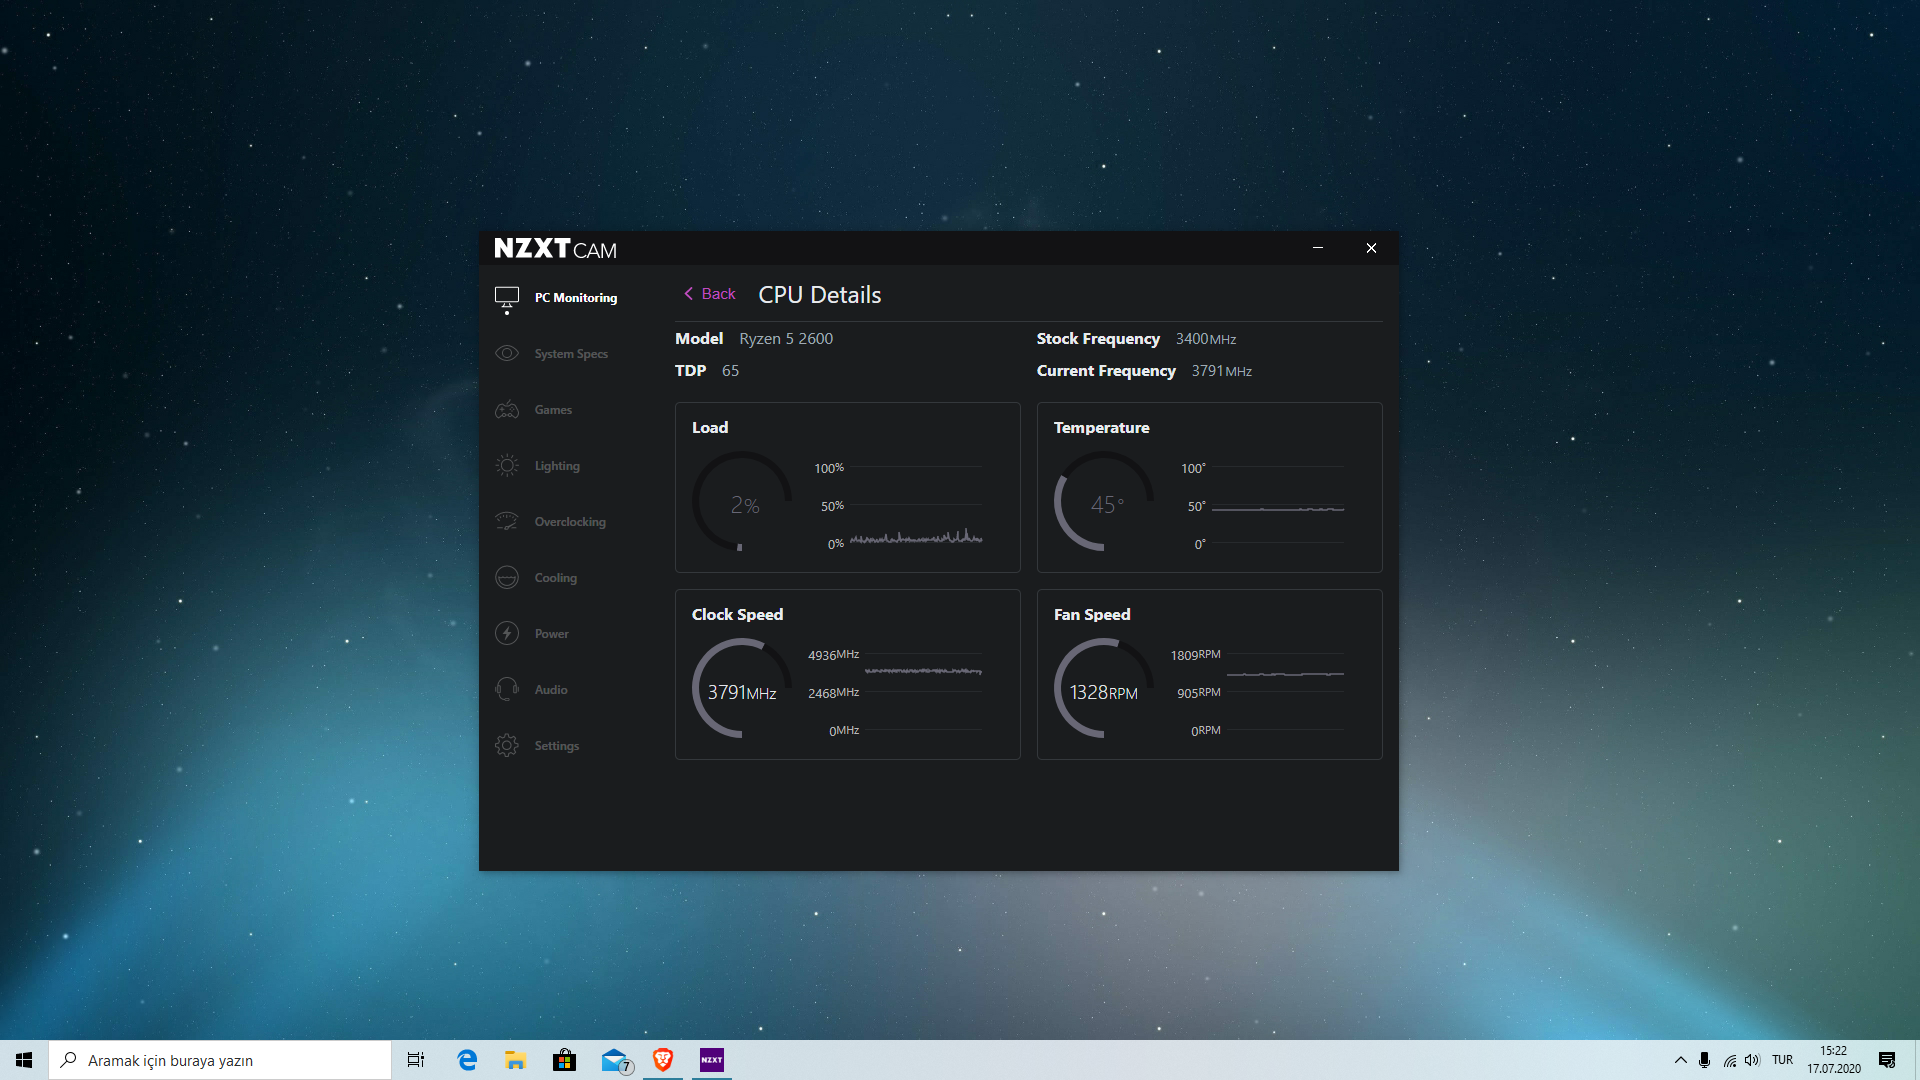Viewport: 1920px width, 1080px height.
Task: Click the Clock Speed history graph
Action: click(923, 692)
